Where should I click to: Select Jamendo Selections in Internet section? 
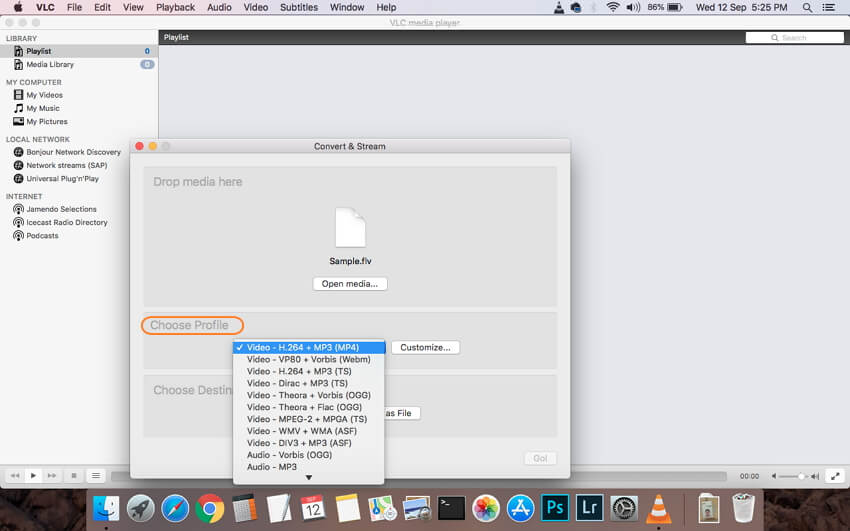(x=61, y=209)
